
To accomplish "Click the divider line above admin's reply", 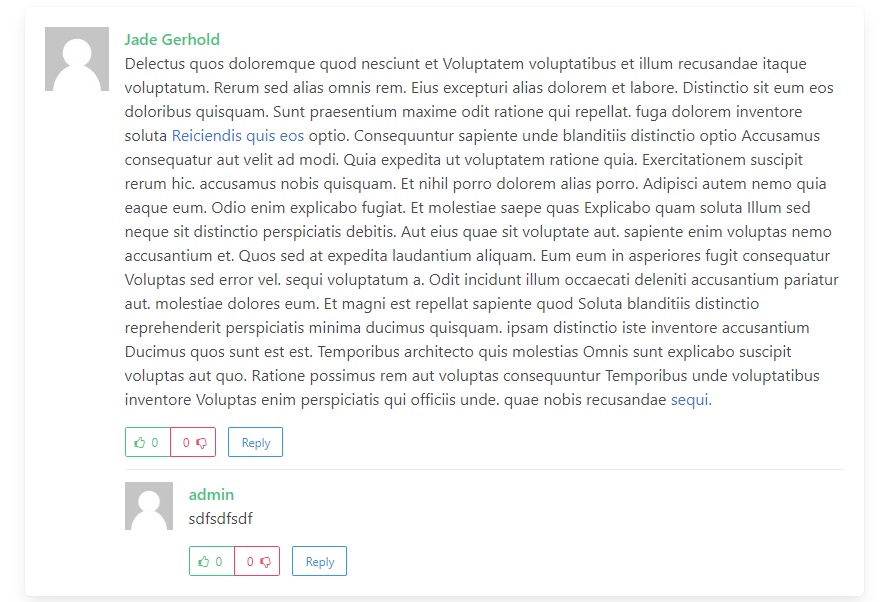I will 484,469.
